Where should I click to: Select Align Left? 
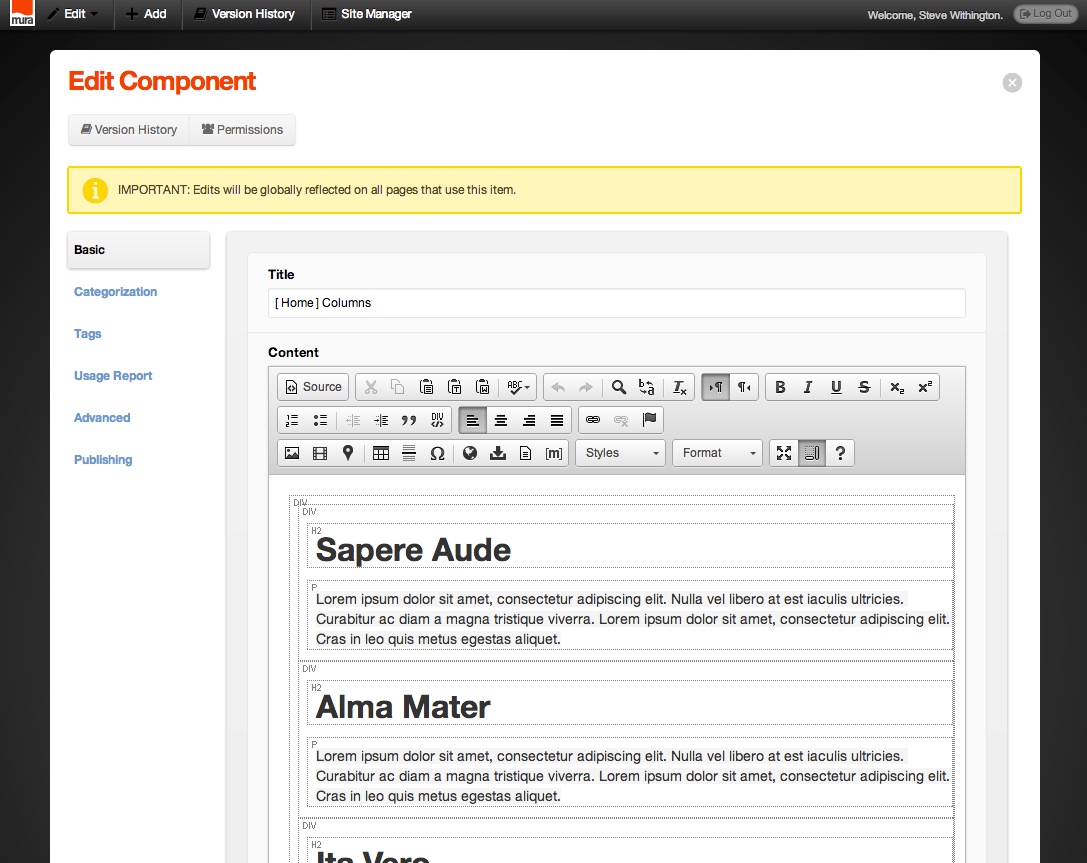472,420
